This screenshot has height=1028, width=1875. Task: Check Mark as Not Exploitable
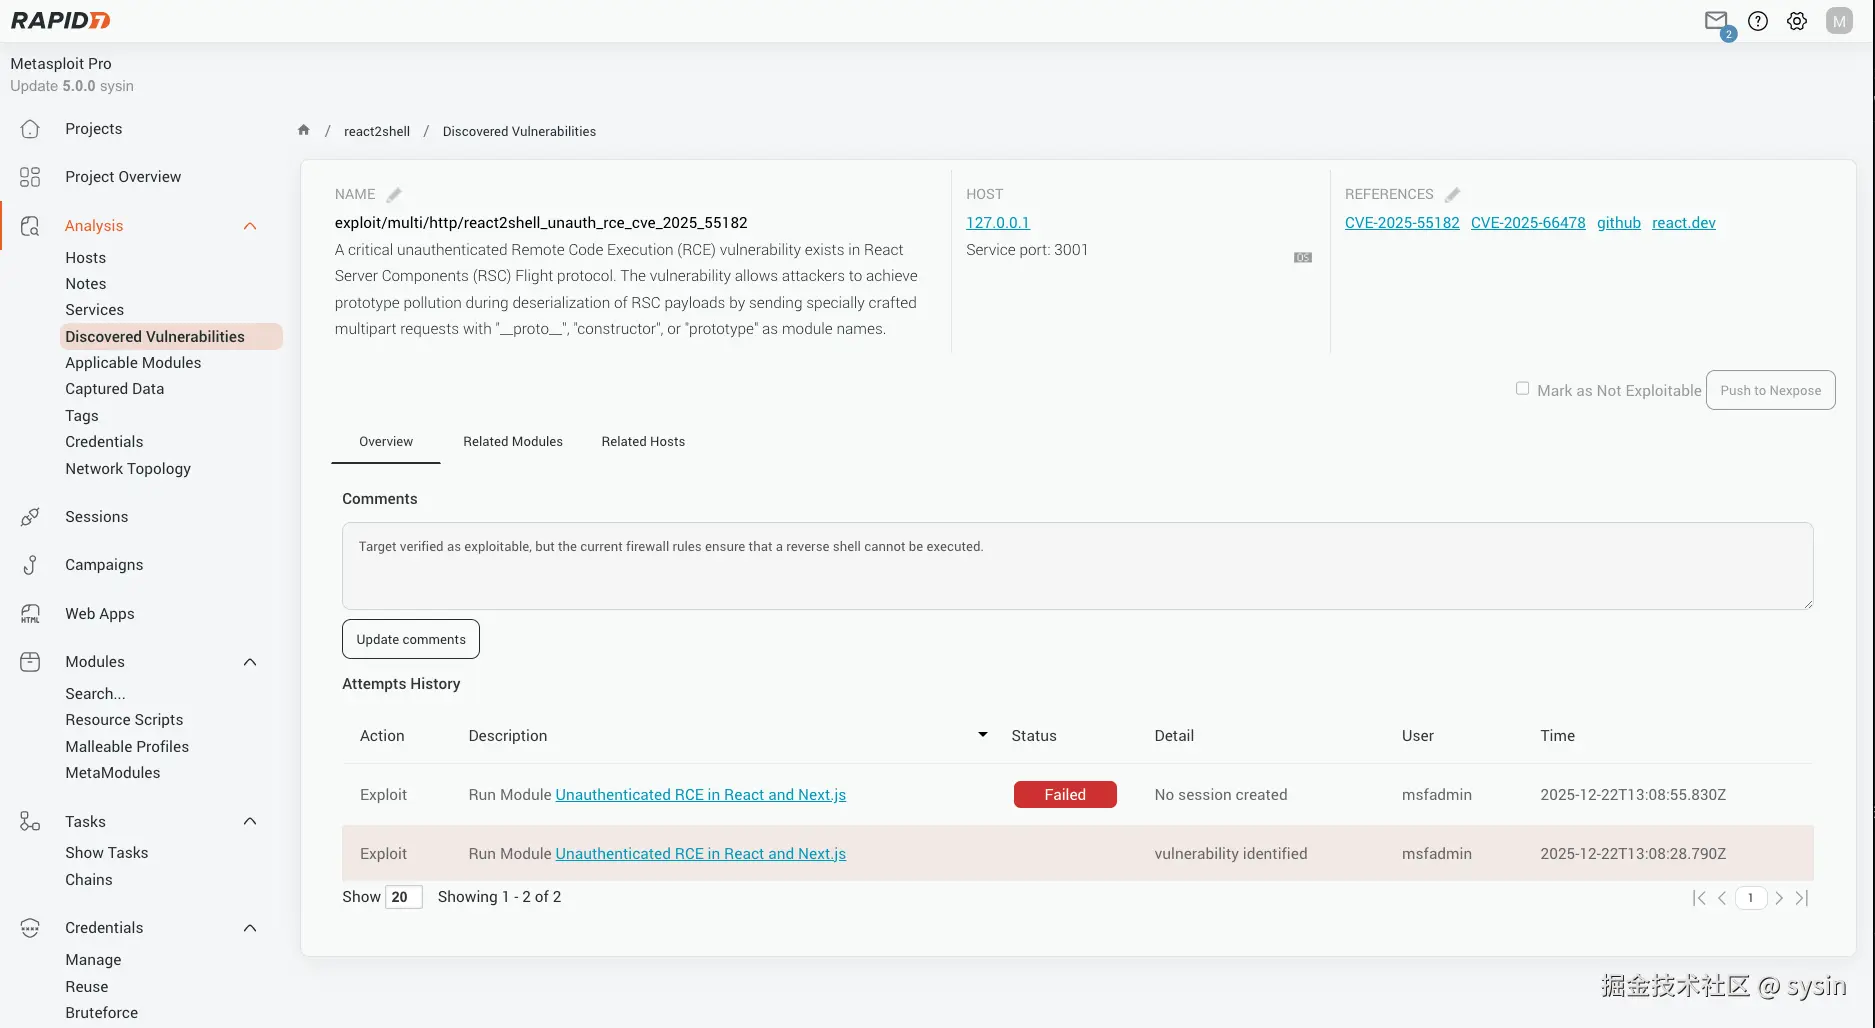click(1522, 388)
